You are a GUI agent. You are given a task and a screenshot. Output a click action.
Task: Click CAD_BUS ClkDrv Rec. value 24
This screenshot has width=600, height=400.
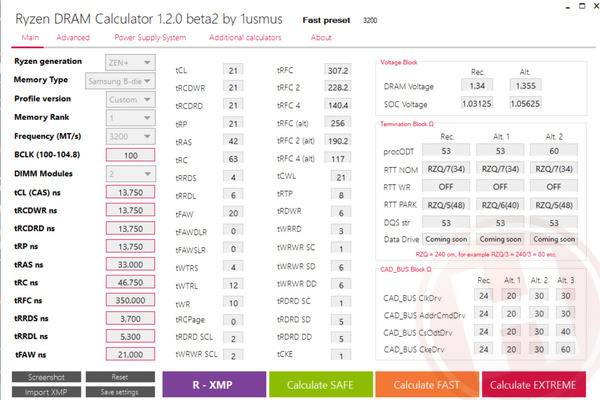[483, 296]
